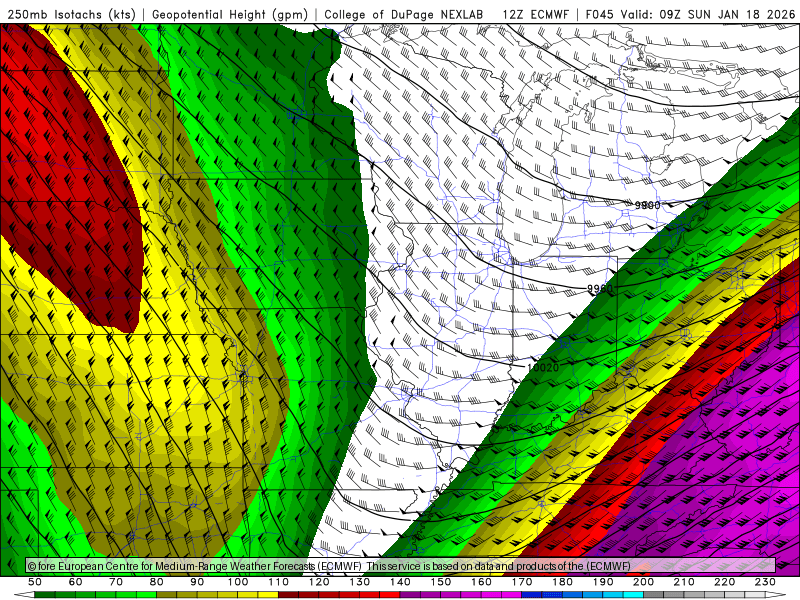Viewport: 800px width, 600px height.
Task: Click the 100 knot scale label
Action: pos(238,582)
